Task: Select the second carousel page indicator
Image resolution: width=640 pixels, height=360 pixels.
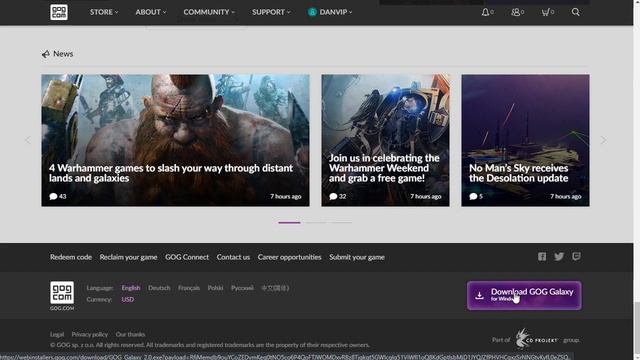Action: click(x=316, y=222)
